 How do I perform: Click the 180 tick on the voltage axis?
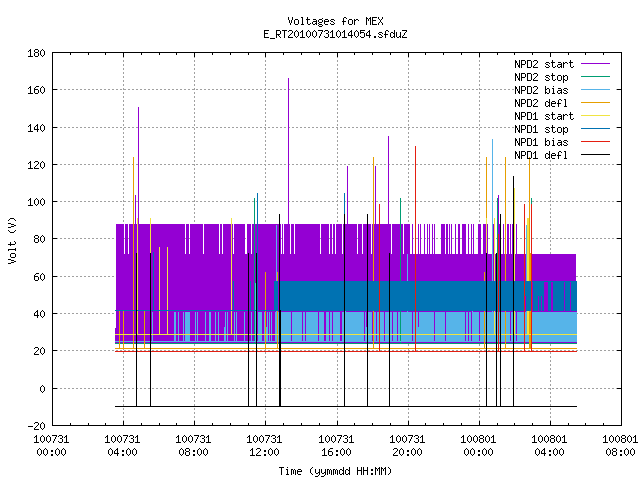(36, 53)
